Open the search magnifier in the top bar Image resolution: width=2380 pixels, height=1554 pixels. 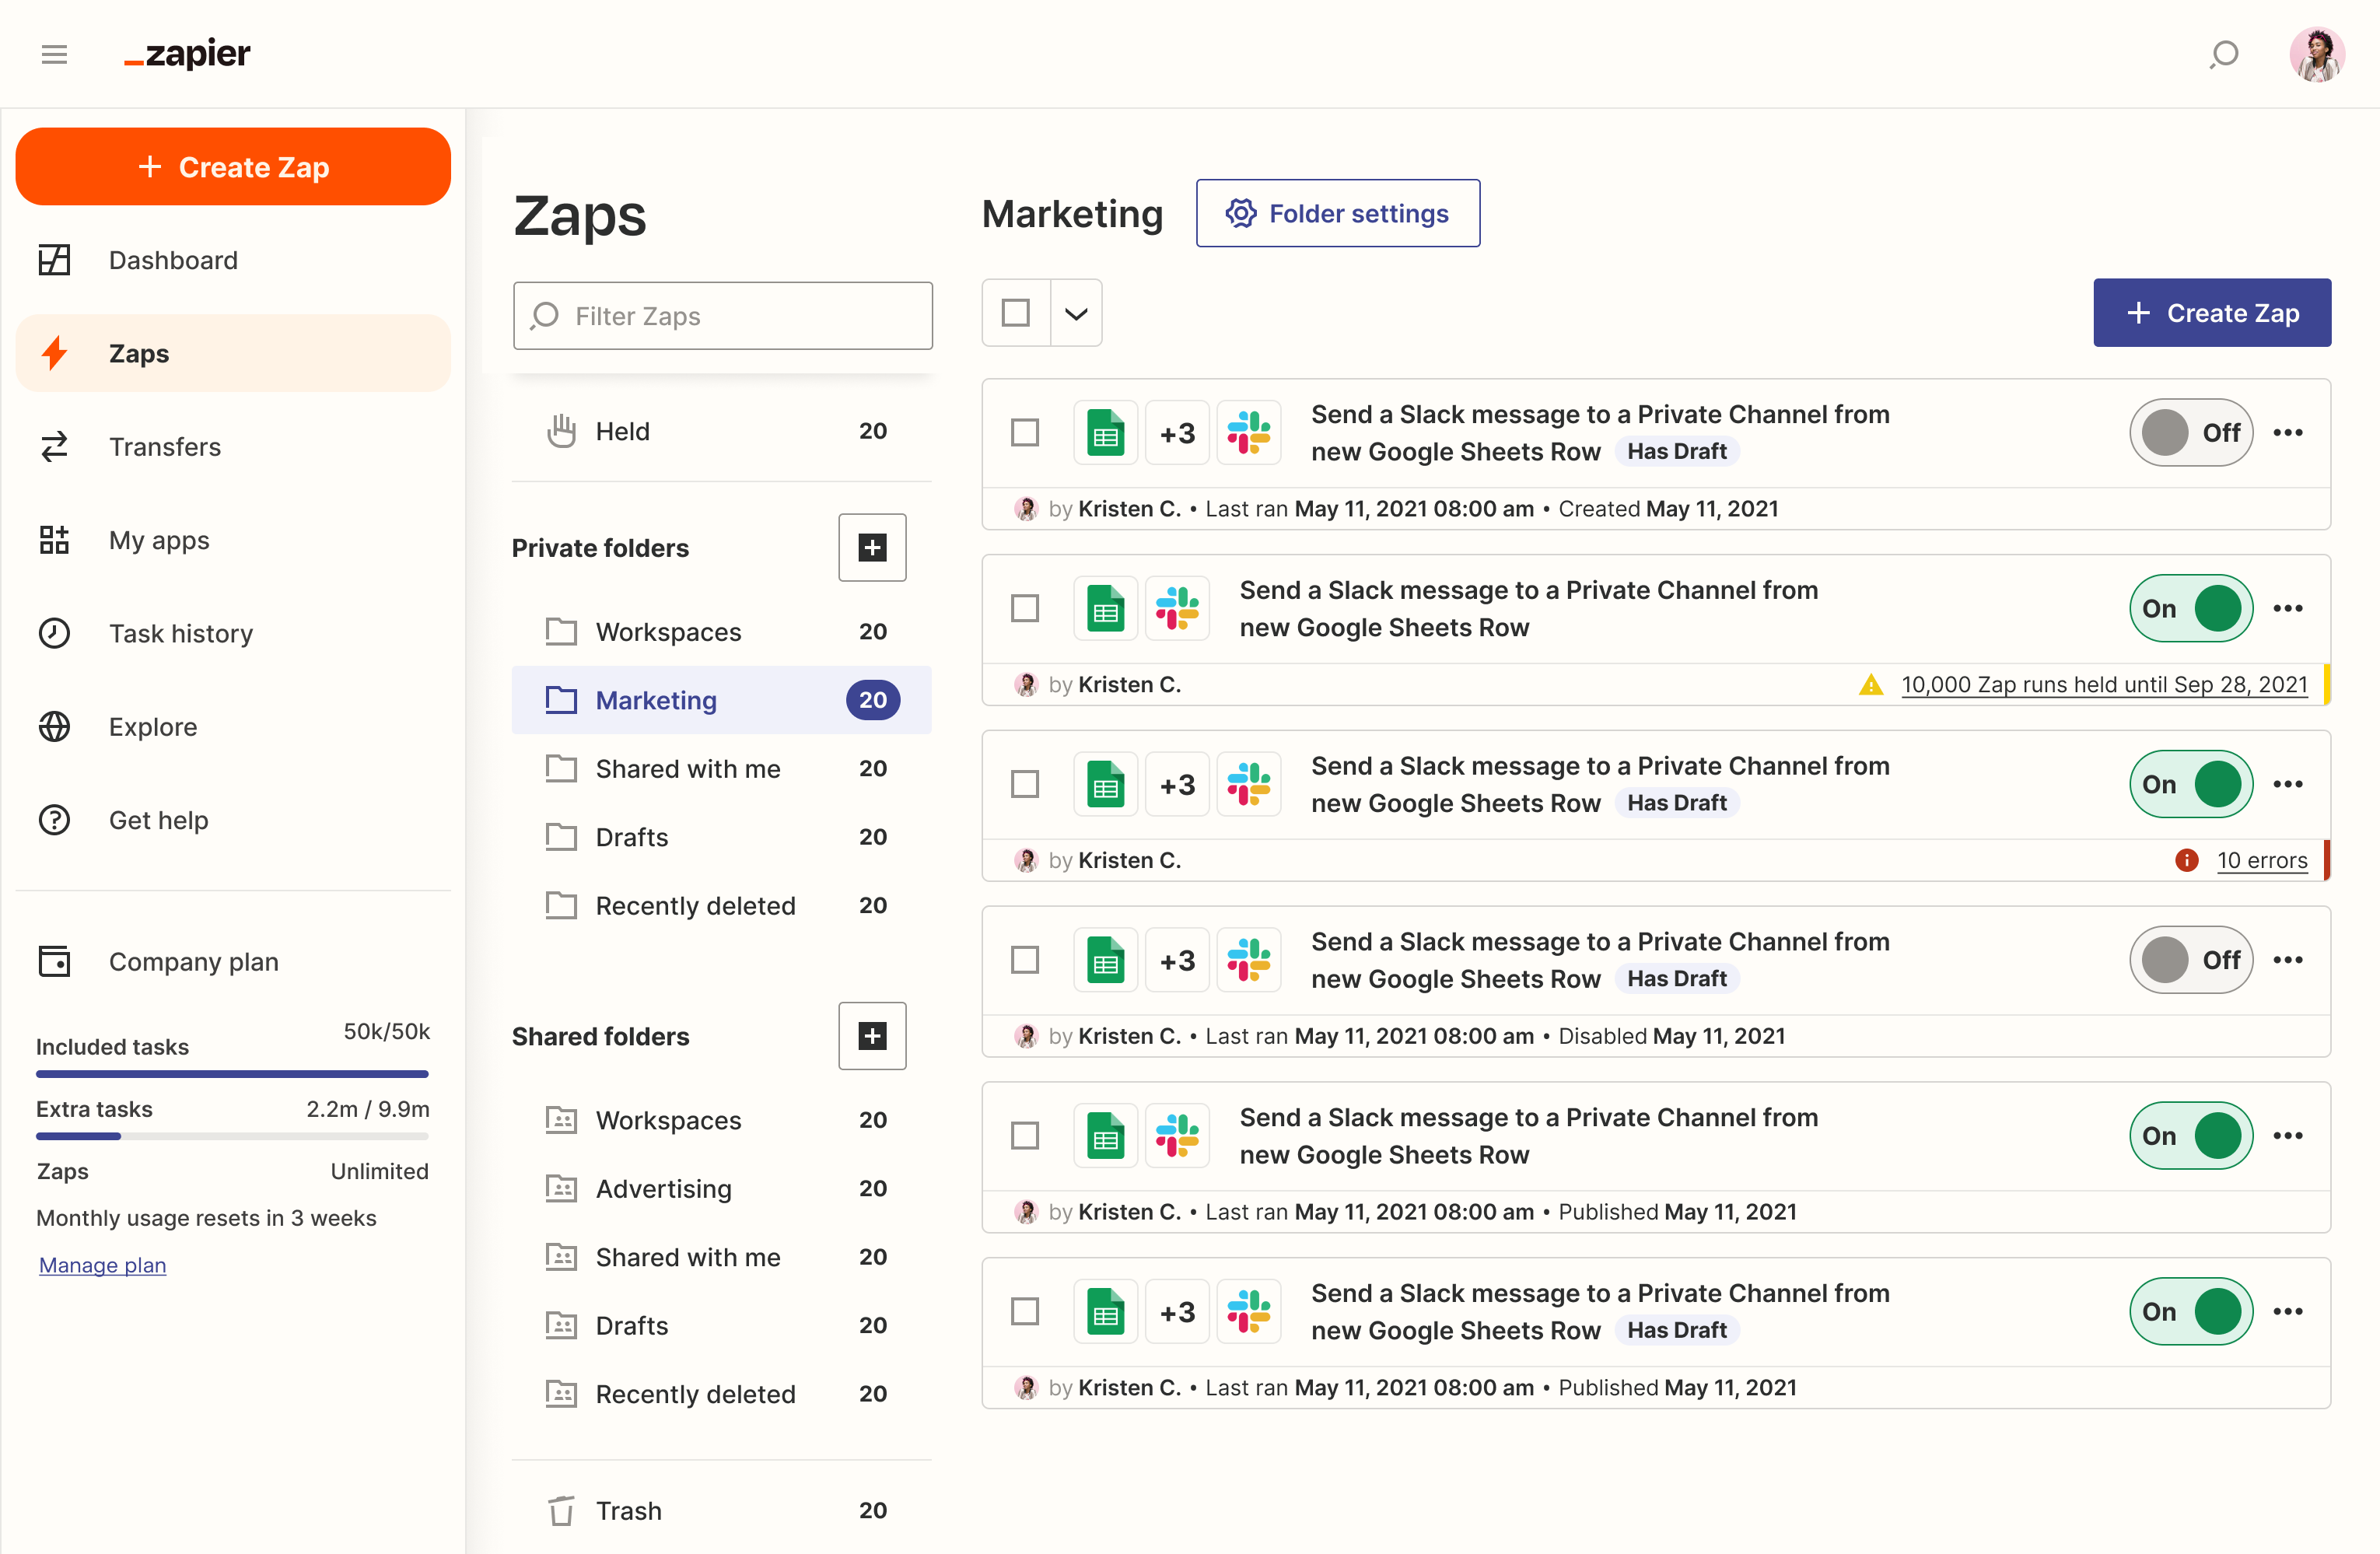[x=2224, y=54]
